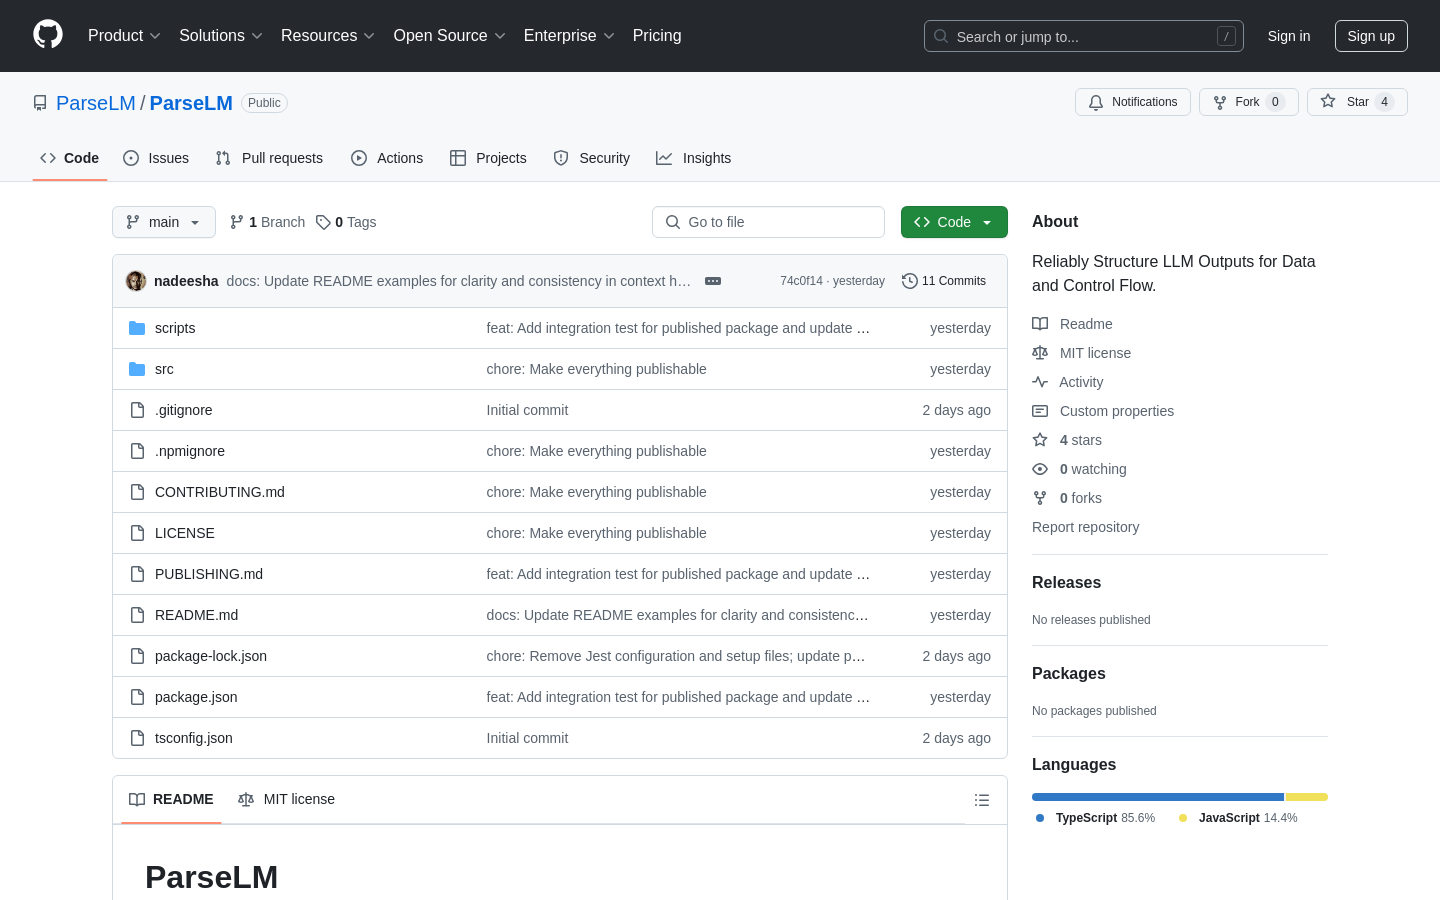
Task: Click the eye icon beside 0 watching
Action: point(1040,469)
